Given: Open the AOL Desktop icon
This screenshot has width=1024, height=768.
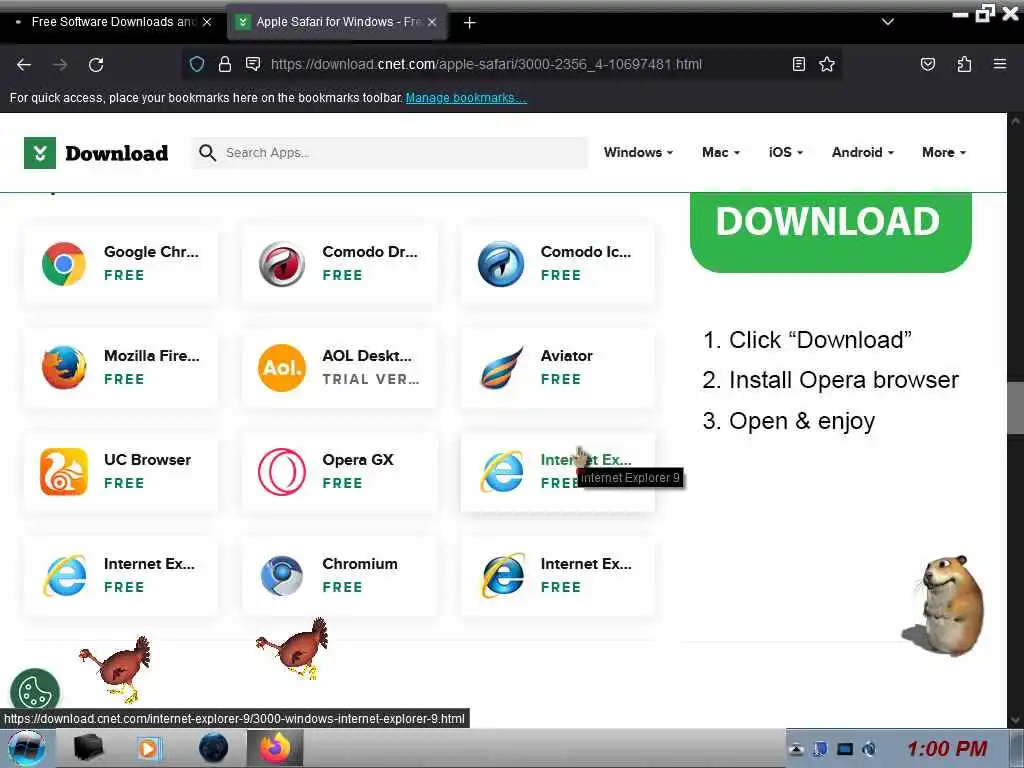Looking at the screenshot, I should click(x=281, y=368).
